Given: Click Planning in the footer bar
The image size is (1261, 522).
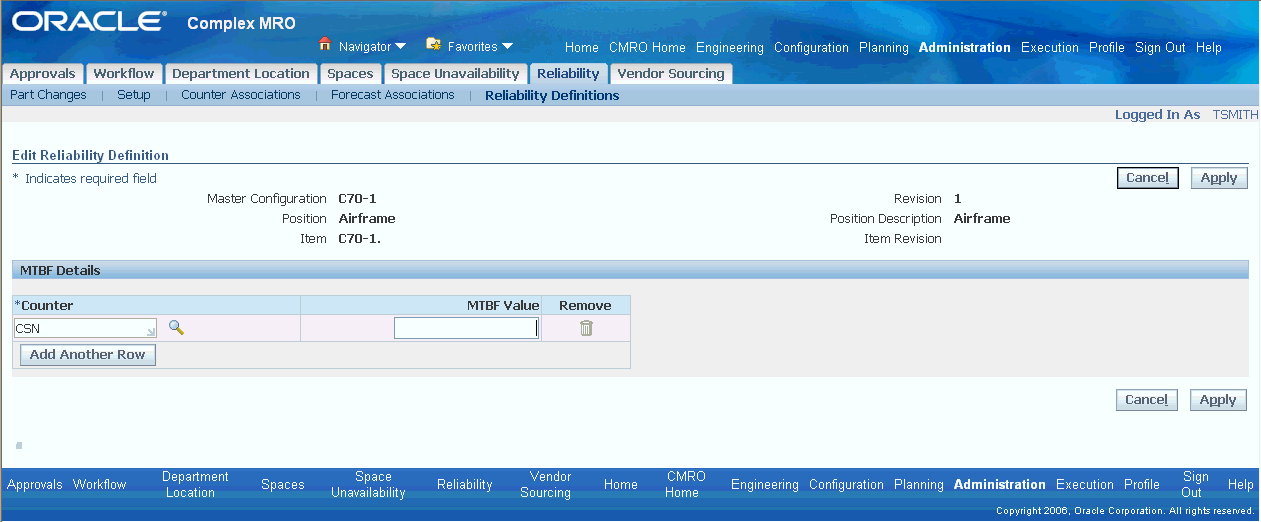Looking at the screenshot, I should pos(919,484).
